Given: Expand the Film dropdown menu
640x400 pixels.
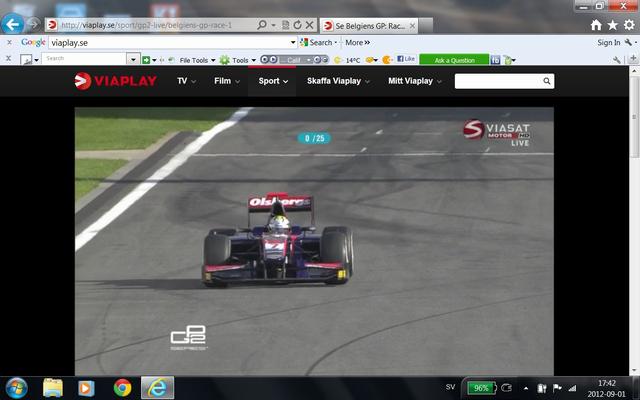Looking at the screenshot, I should (x=226, y=81).
